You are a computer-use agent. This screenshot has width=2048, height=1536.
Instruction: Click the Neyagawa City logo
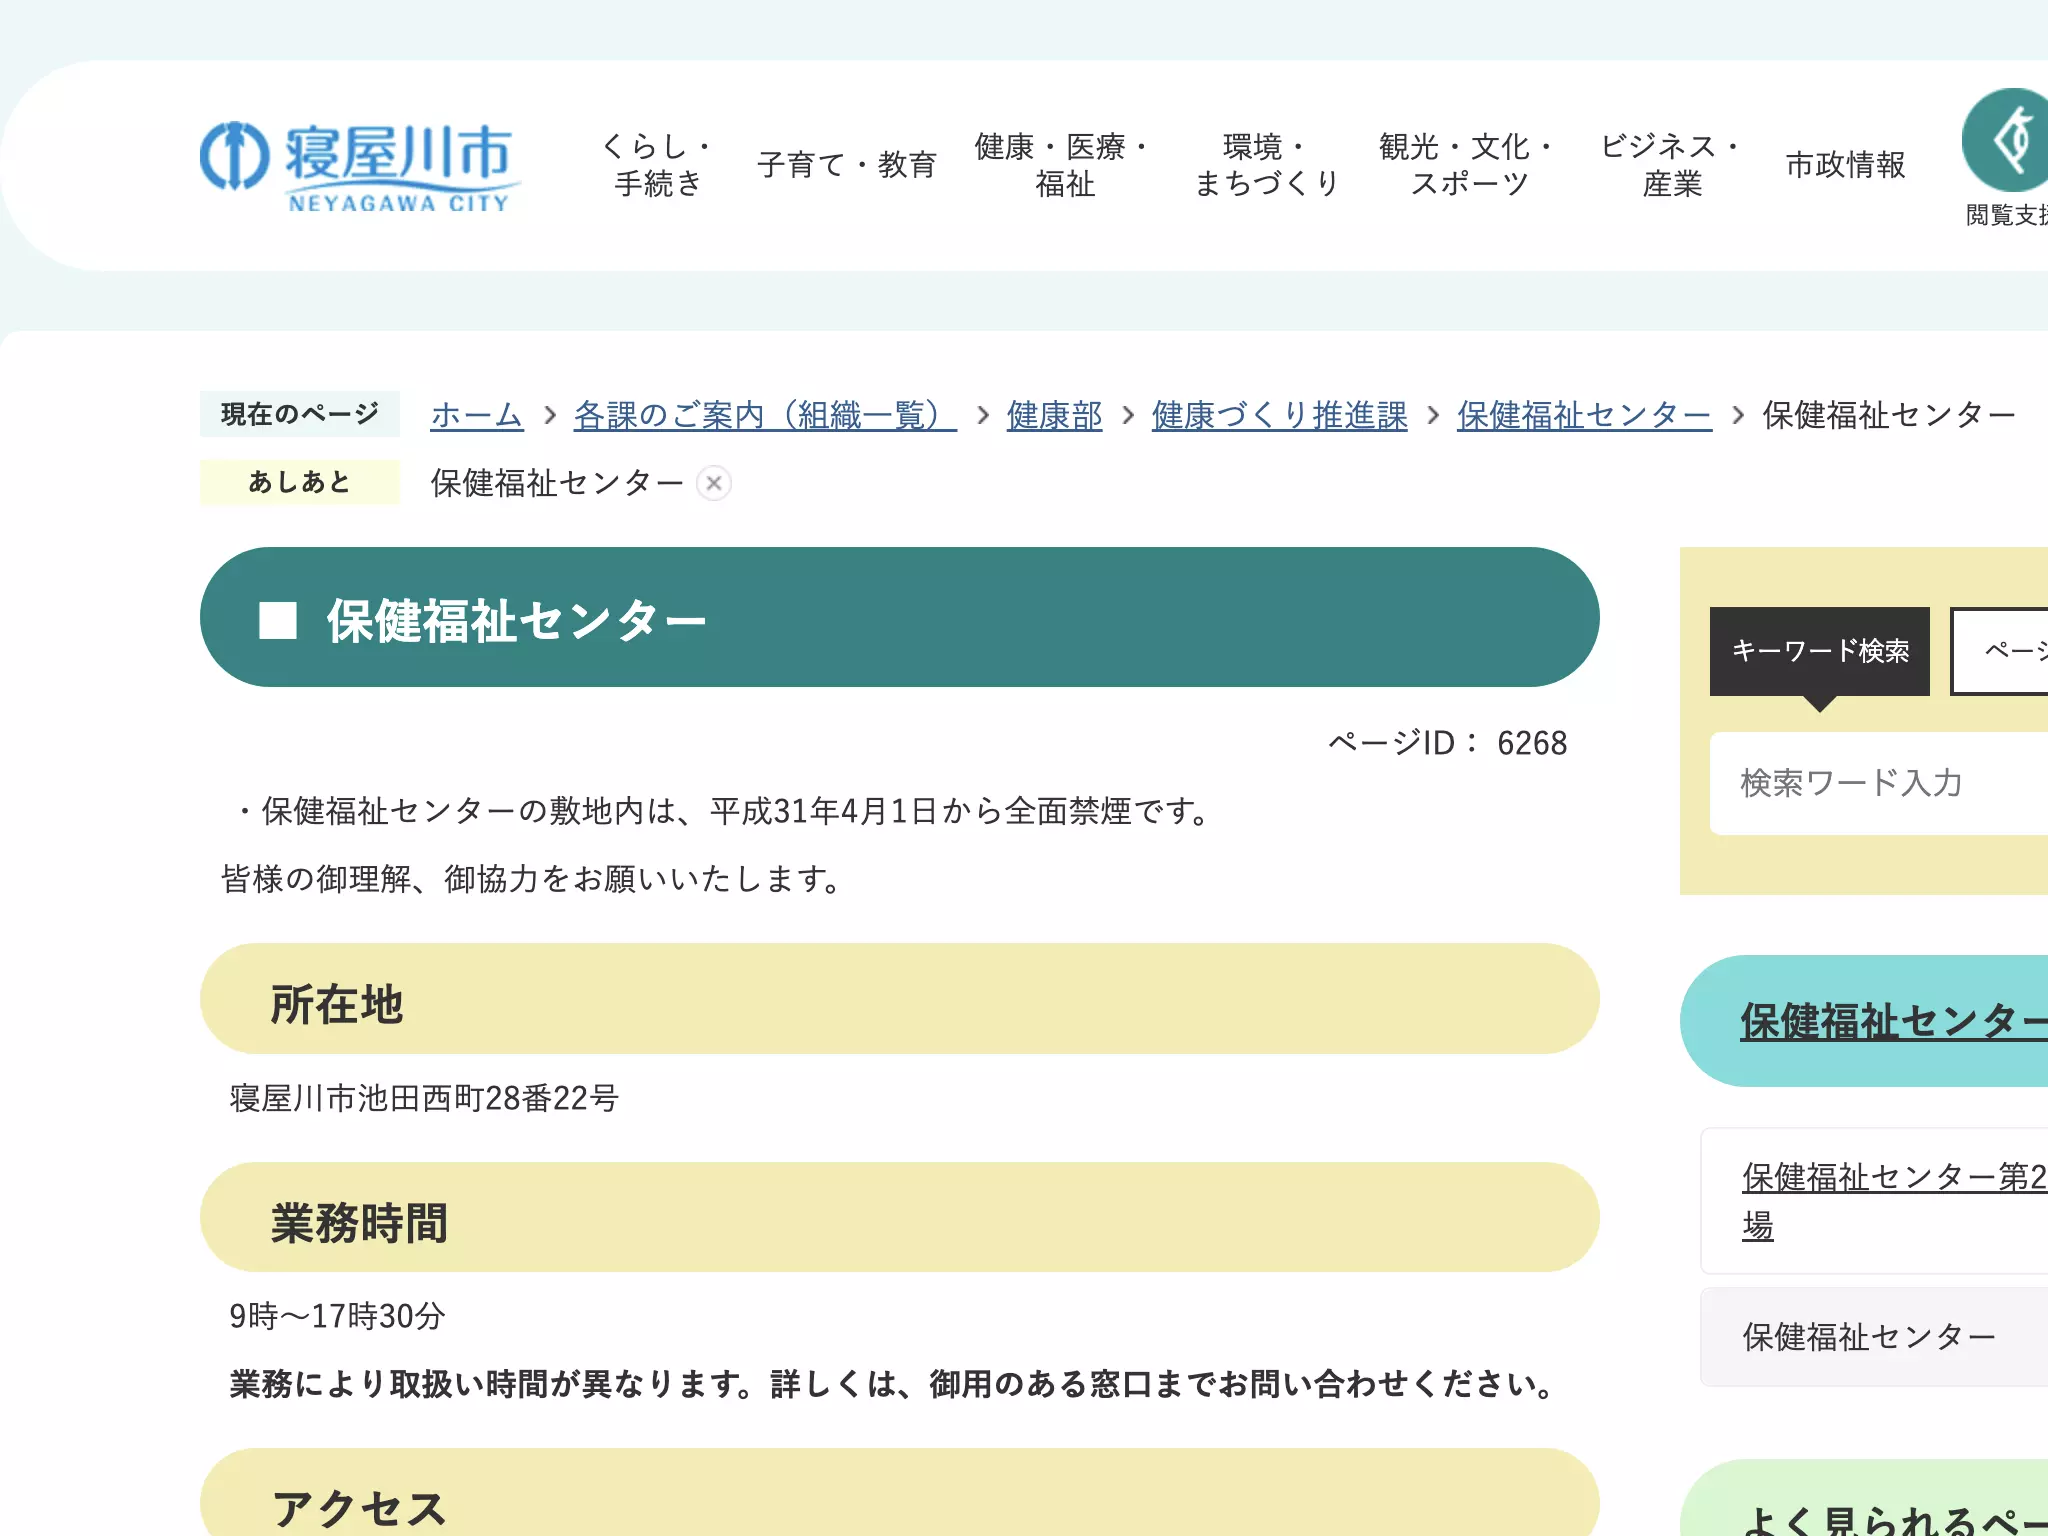(x=360, y=166)
